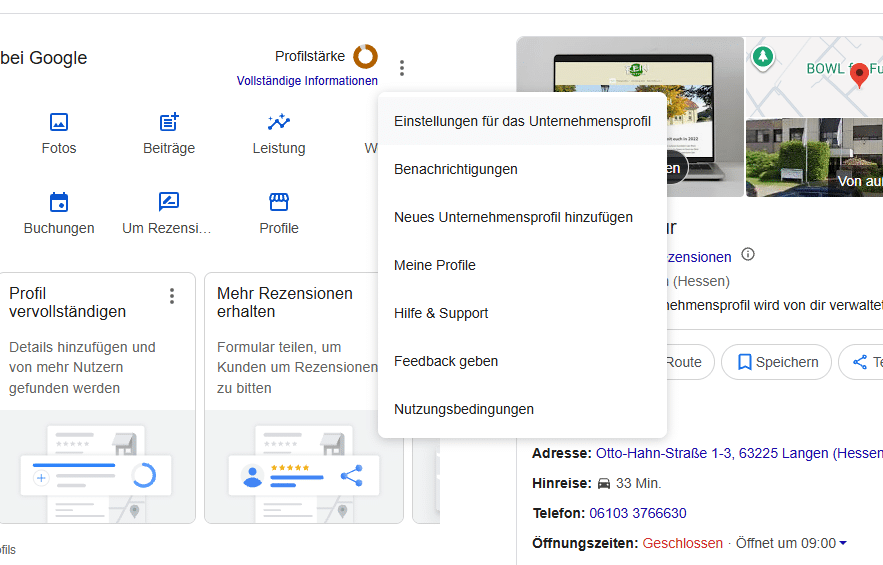Click the share button next to Speichern
883x565 pixels.
click(861, 362)
